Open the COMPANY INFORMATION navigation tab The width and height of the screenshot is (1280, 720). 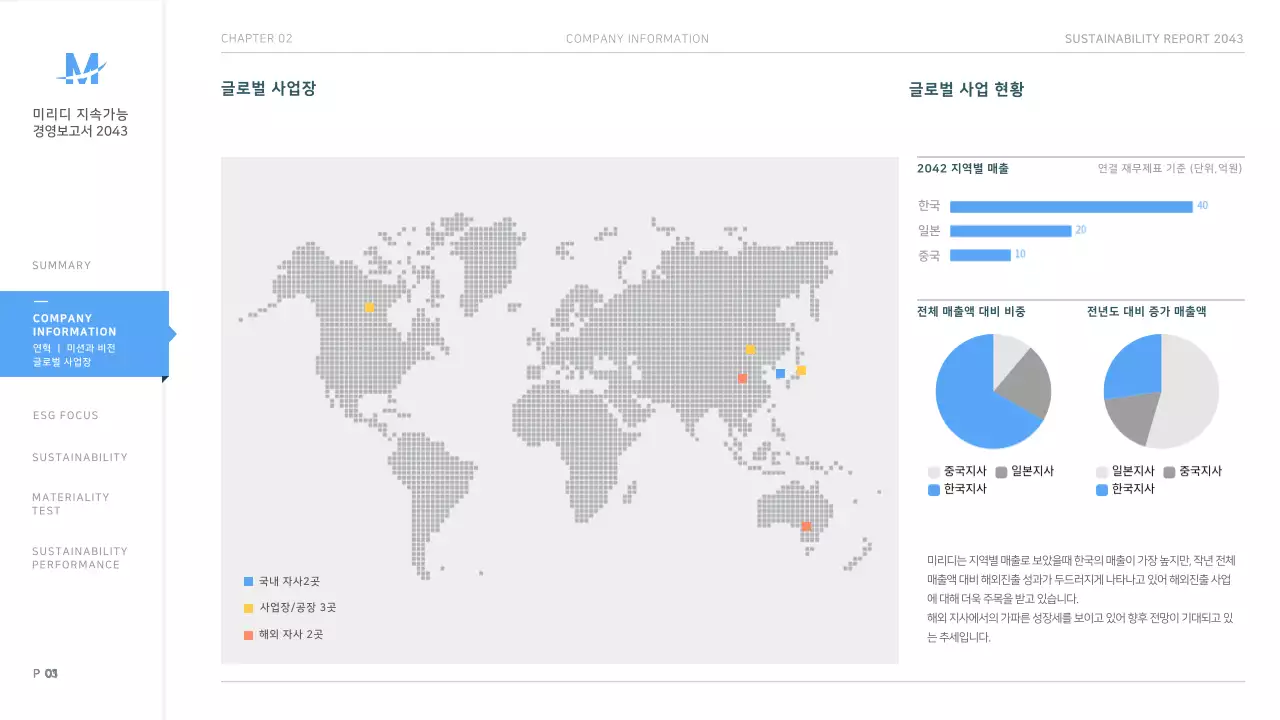(x=75, y=325)
